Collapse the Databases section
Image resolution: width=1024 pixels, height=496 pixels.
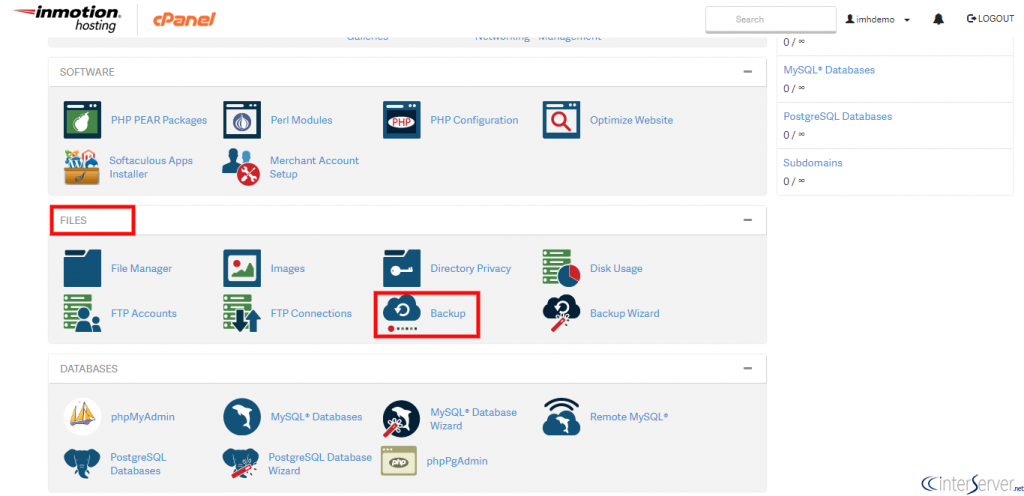[747, 368]
